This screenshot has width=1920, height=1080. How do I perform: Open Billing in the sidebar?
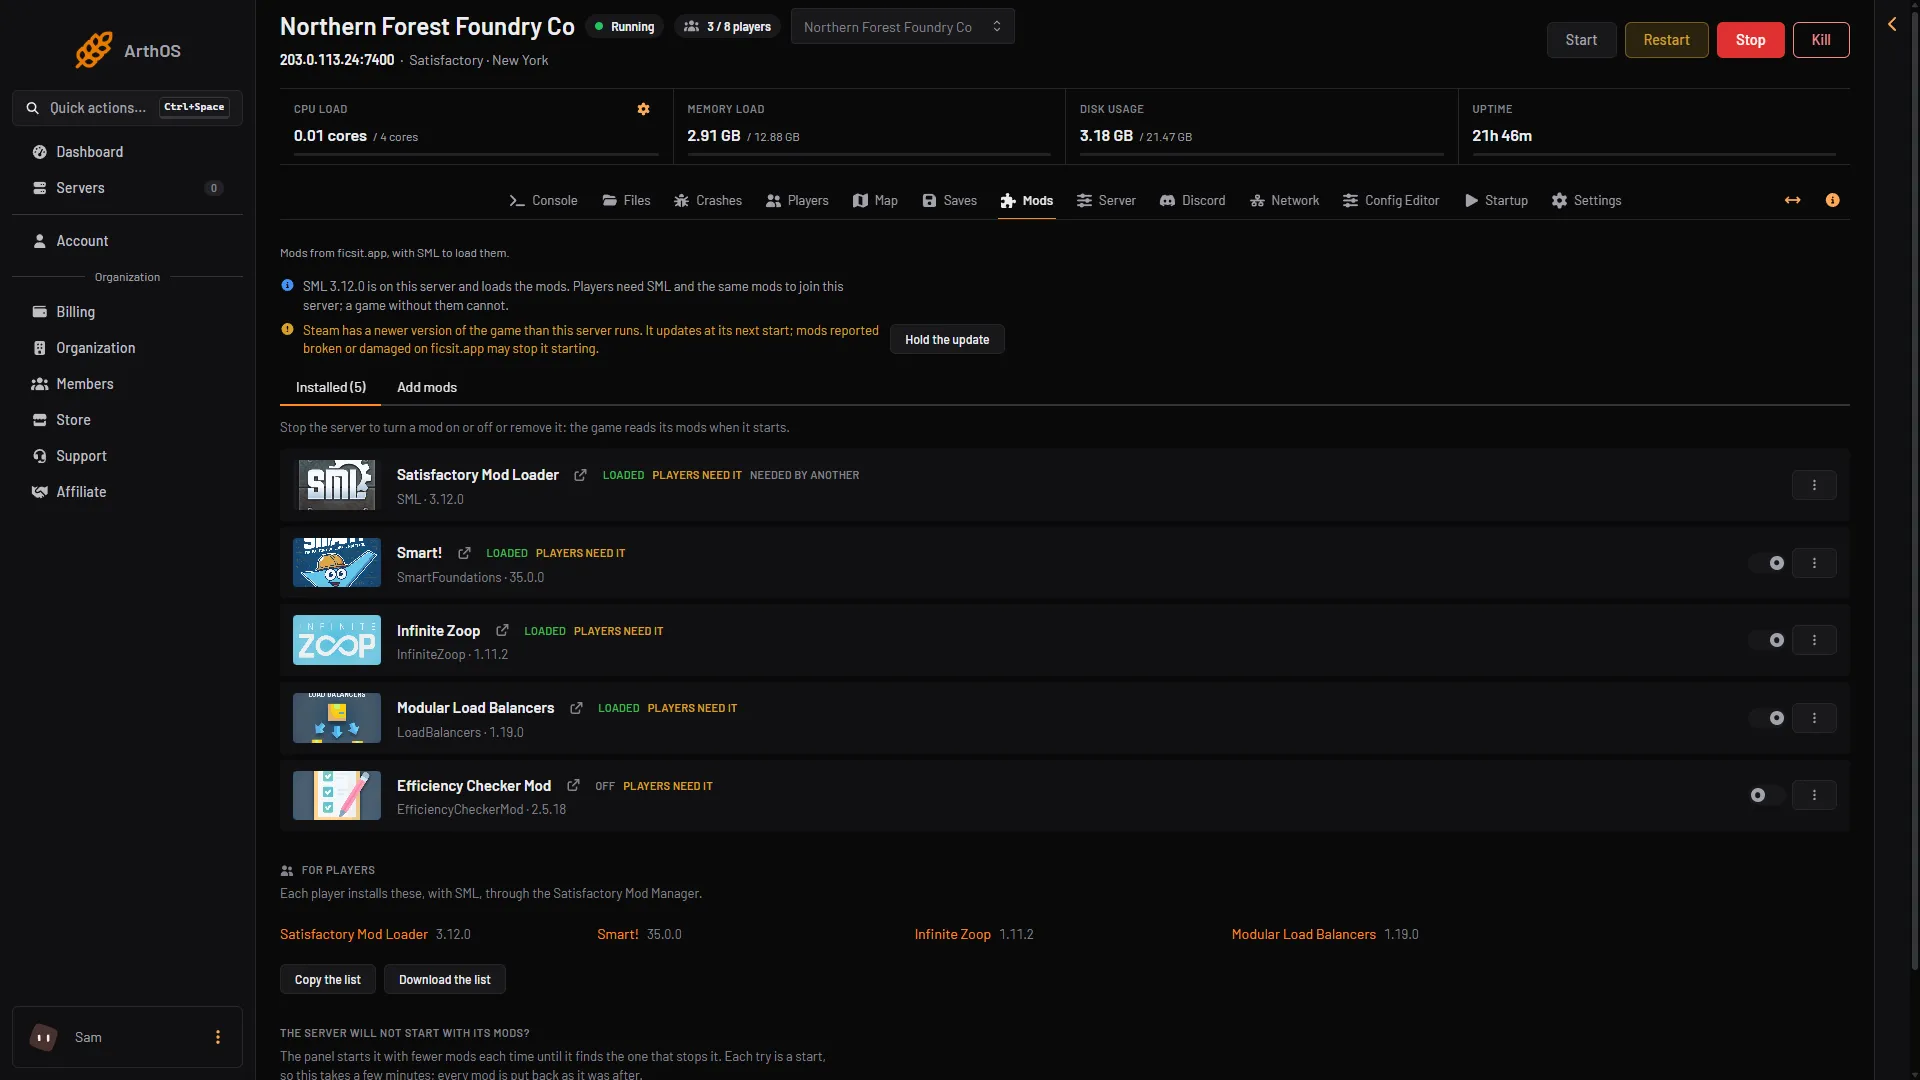[127, 312]
